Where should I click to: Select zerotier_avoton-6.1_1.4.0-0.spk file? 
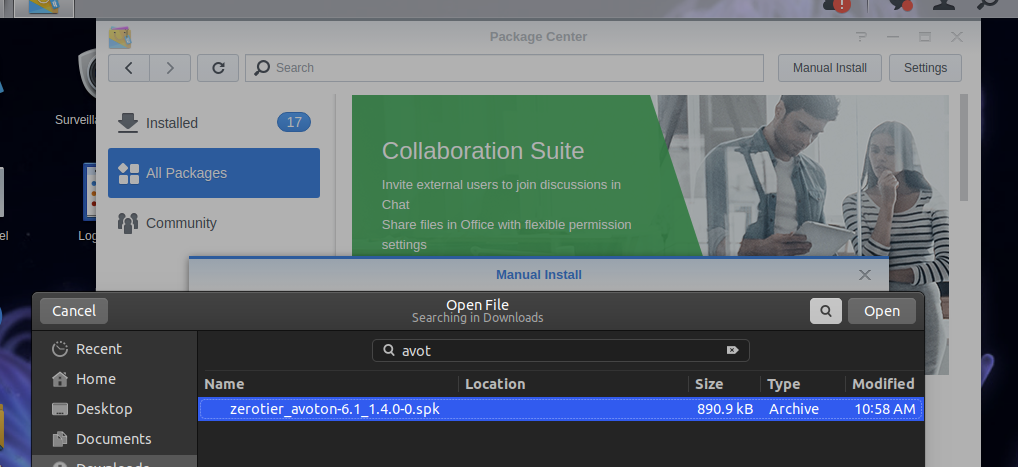tap(561, 409)
